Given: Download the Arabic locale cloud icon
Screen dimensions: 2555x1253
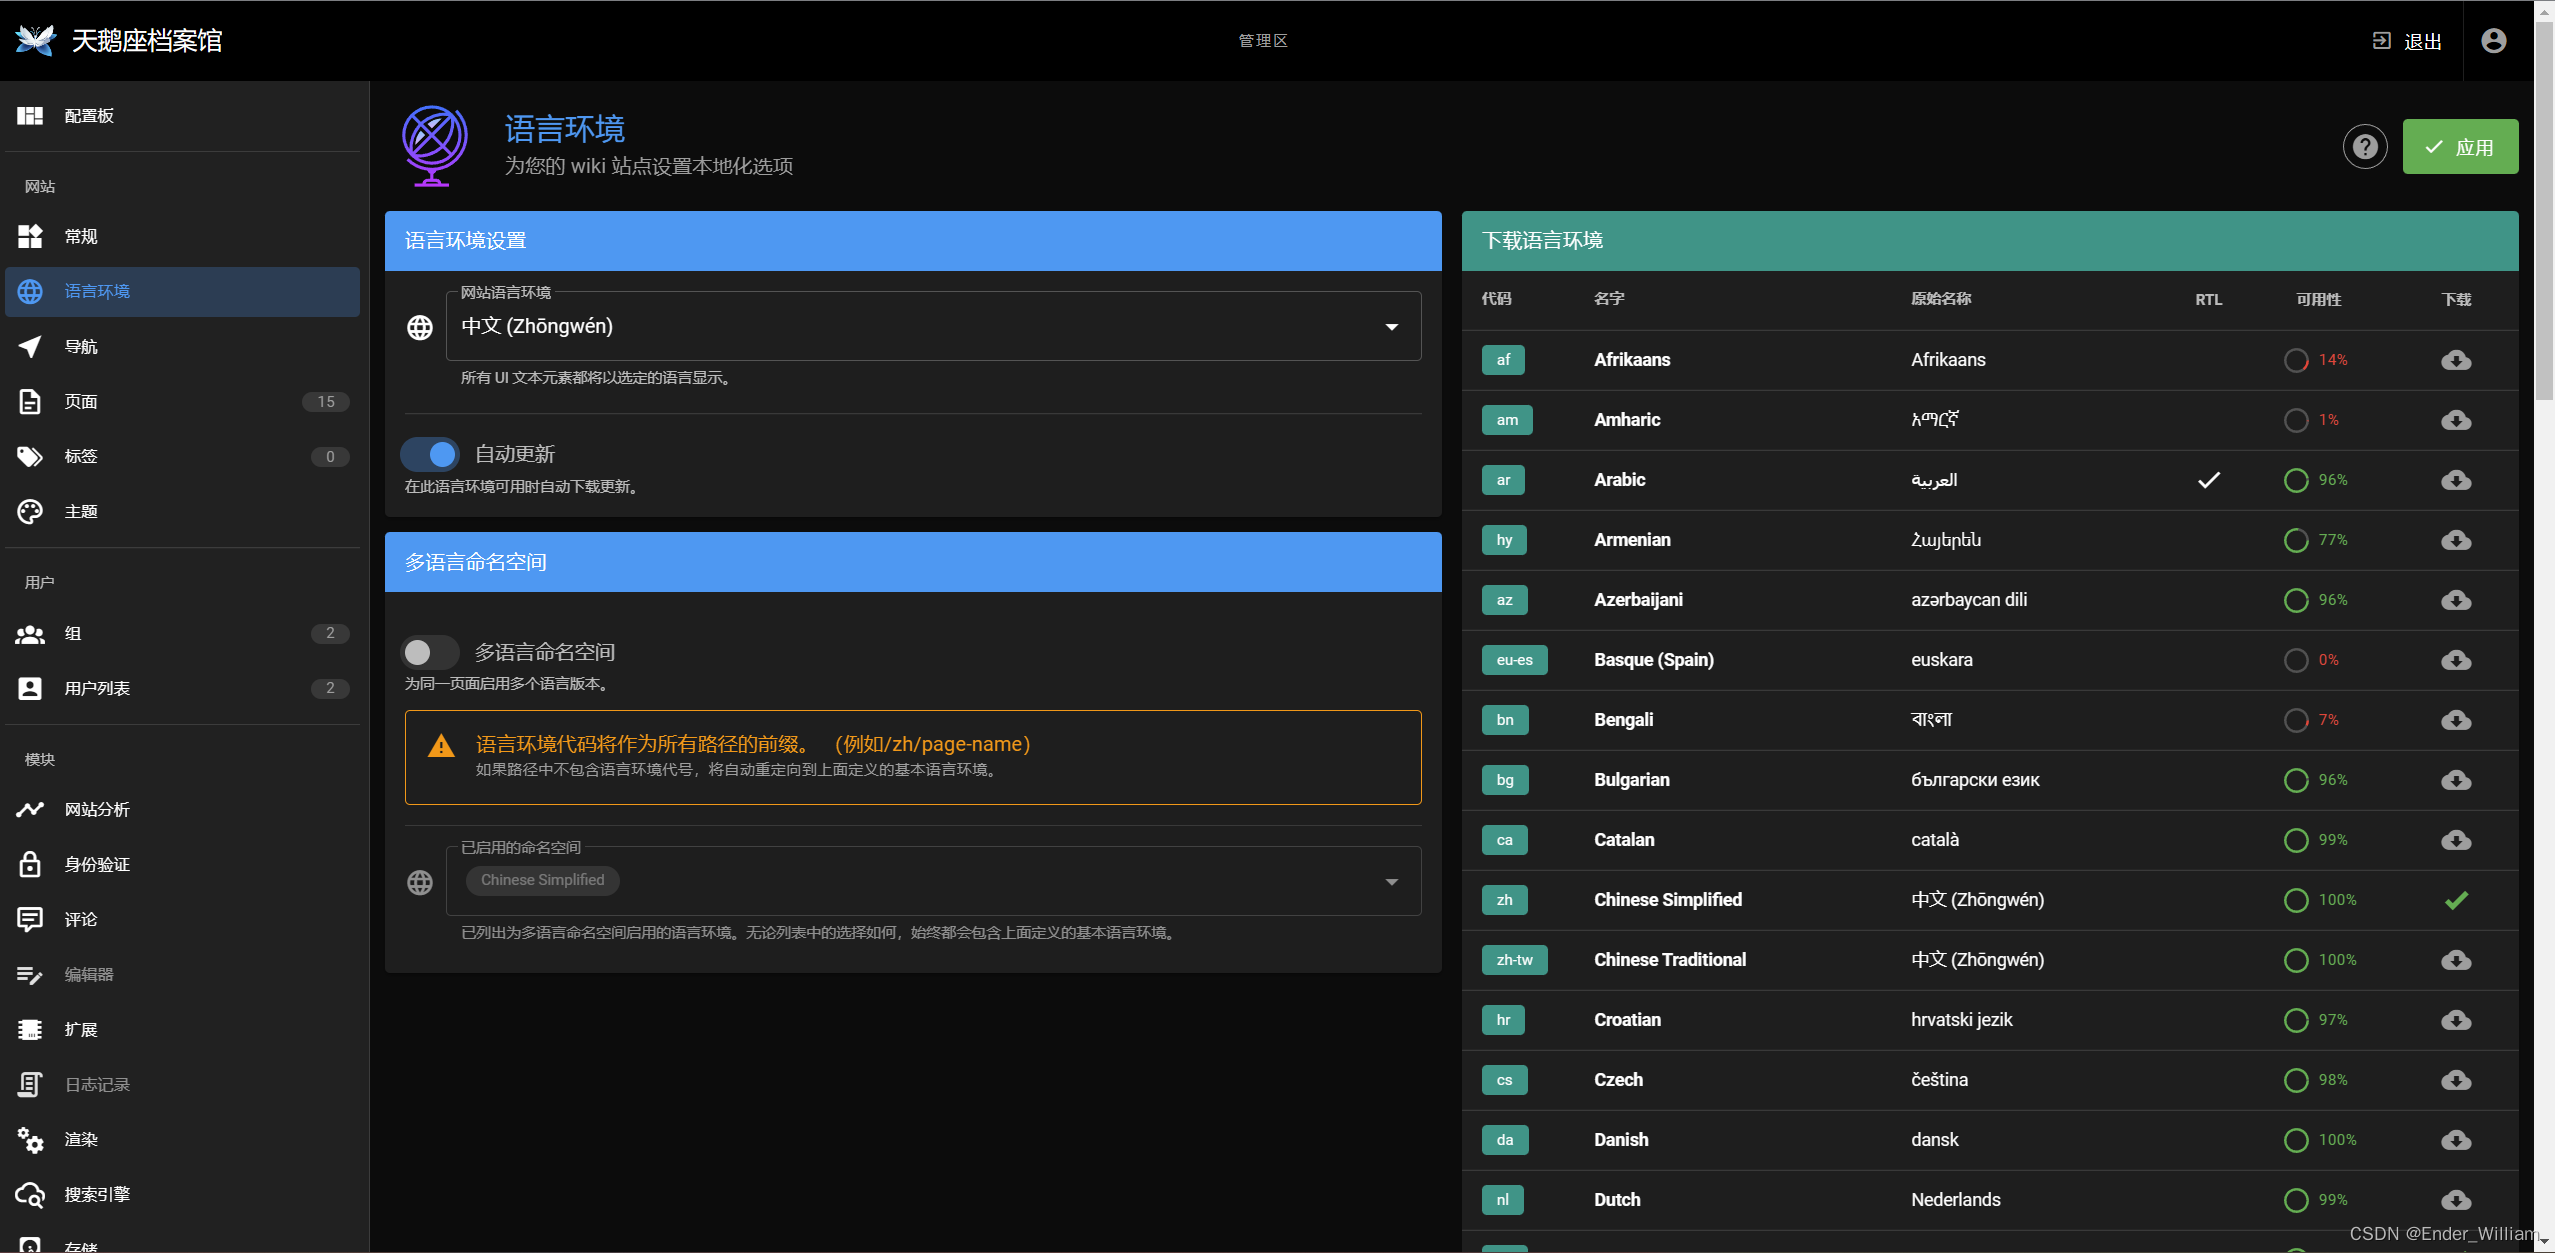Looking at the screenshot, I should 2455,480.
